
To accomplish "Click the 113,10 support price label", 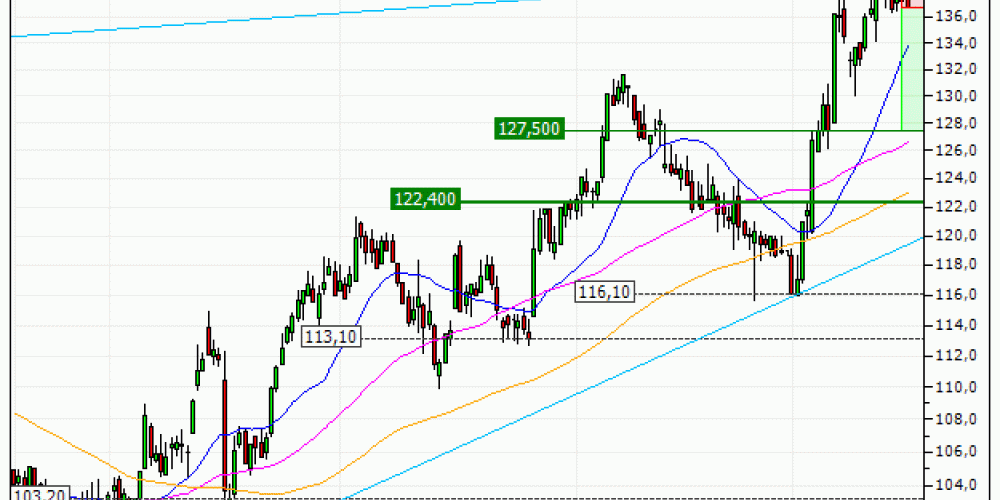I will tap(332, 336).
